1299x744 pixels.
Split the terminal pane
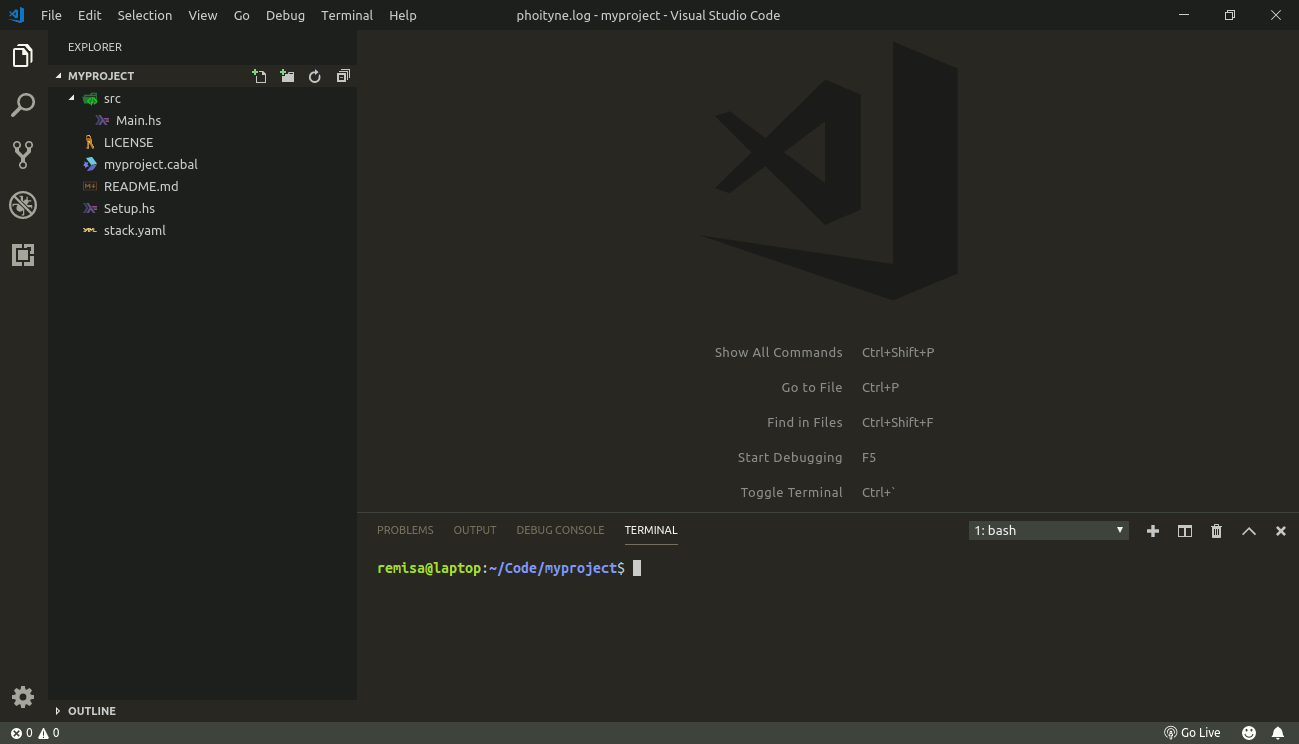tap(1184, 530)
